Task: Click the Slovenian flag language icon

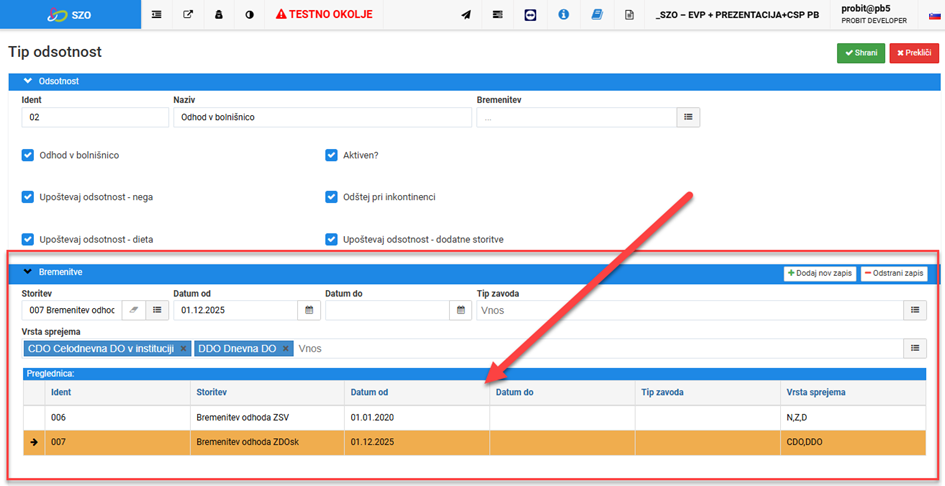Action: (x=933, y=15)
